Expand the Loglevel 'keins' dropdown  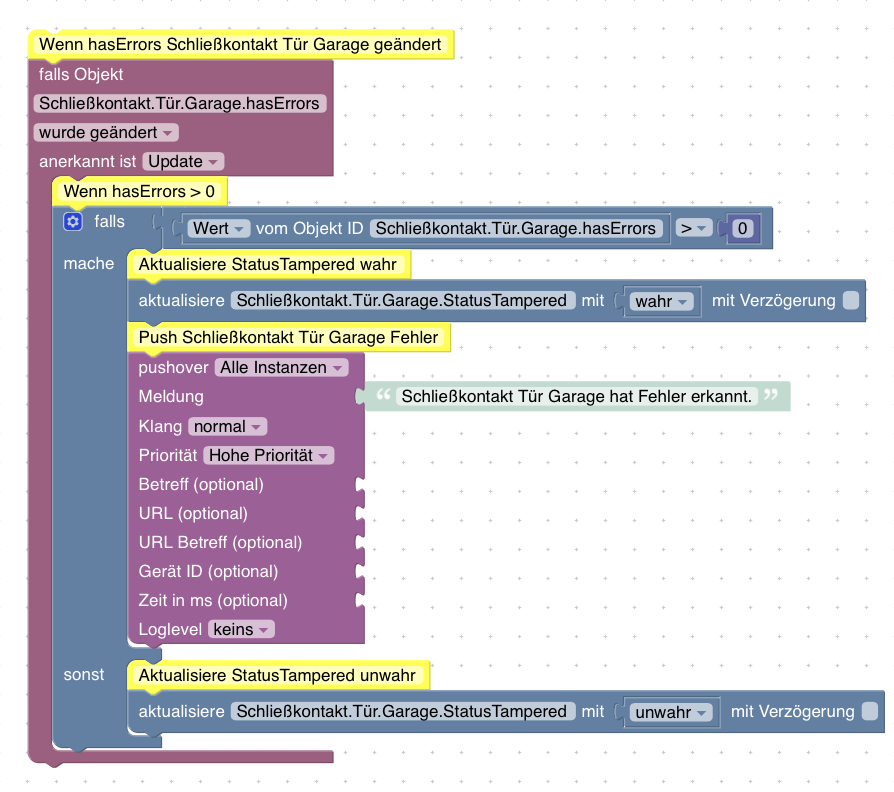[241, 630]
